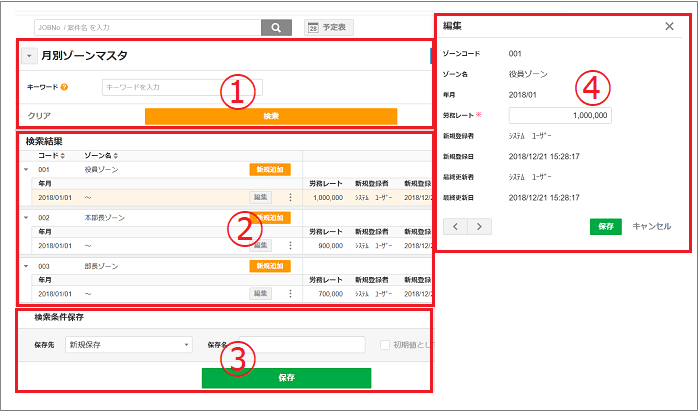Sort results by コード column
The width and height of the screenshot is (700, 414).
coord(52,155)
